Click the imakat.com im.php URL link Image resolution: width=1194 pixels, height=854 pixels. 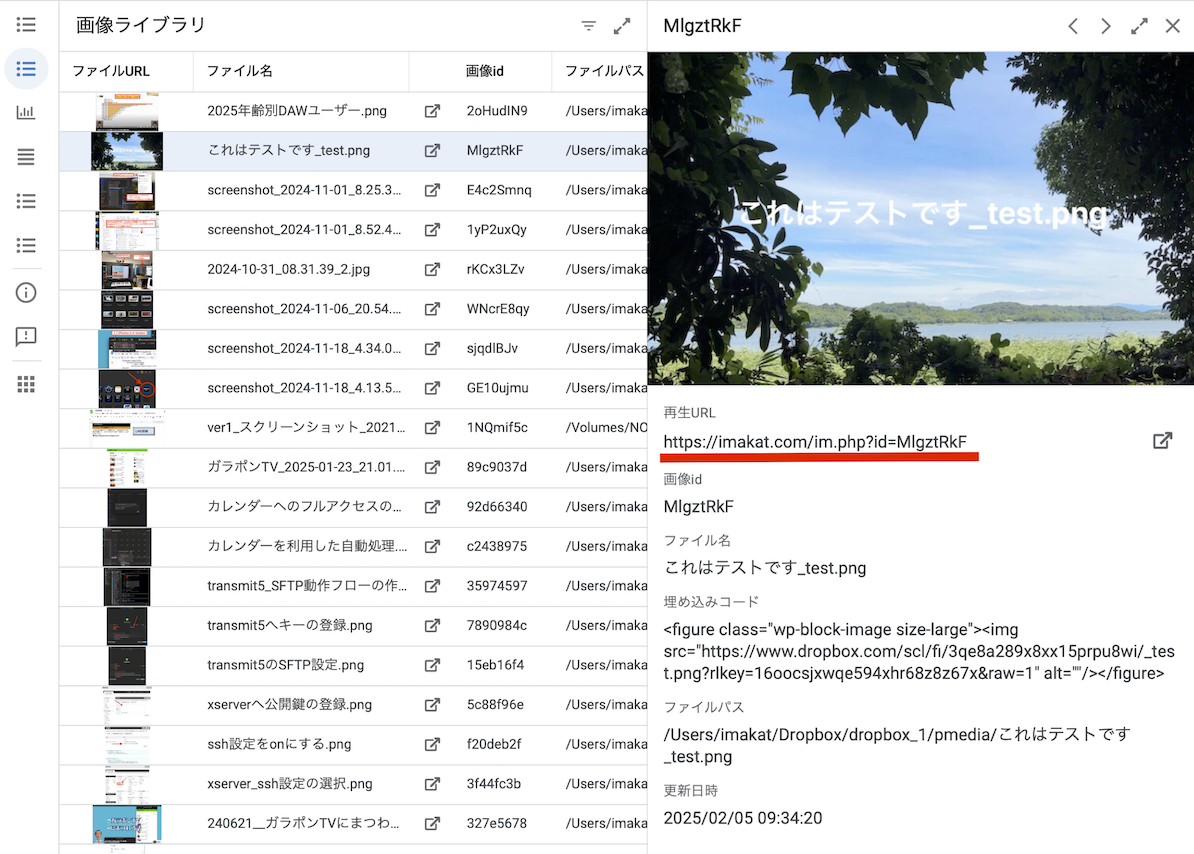point(815,442)
